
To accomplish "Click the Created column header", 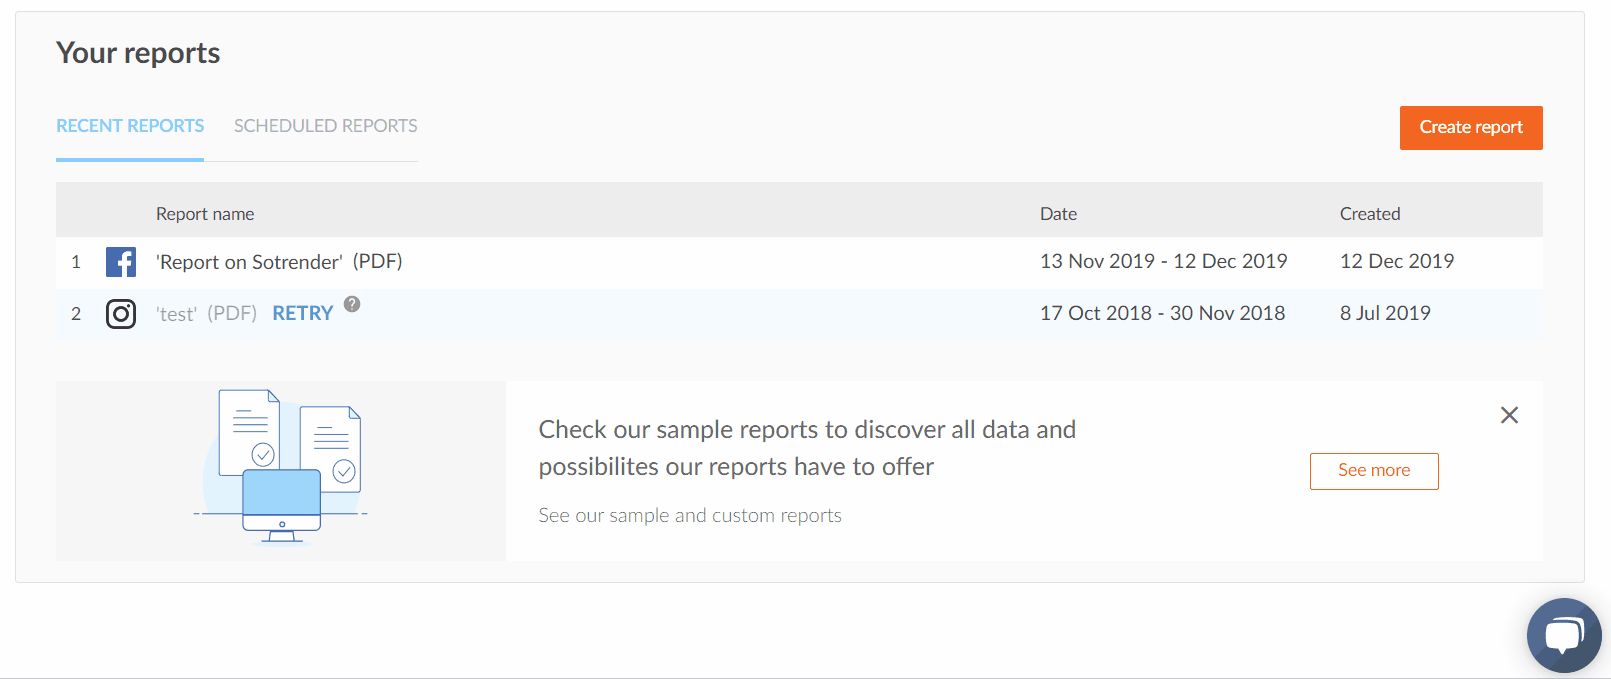I will pyautogui.click(x=1370, y=214).
